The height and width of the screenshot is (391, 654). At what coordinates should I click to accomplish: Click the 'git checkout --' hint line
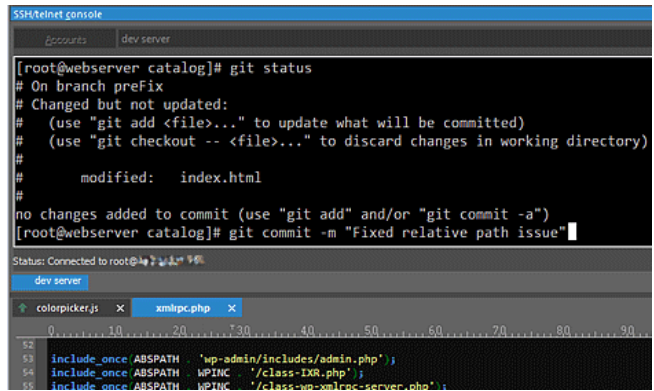tap(332, 141)
